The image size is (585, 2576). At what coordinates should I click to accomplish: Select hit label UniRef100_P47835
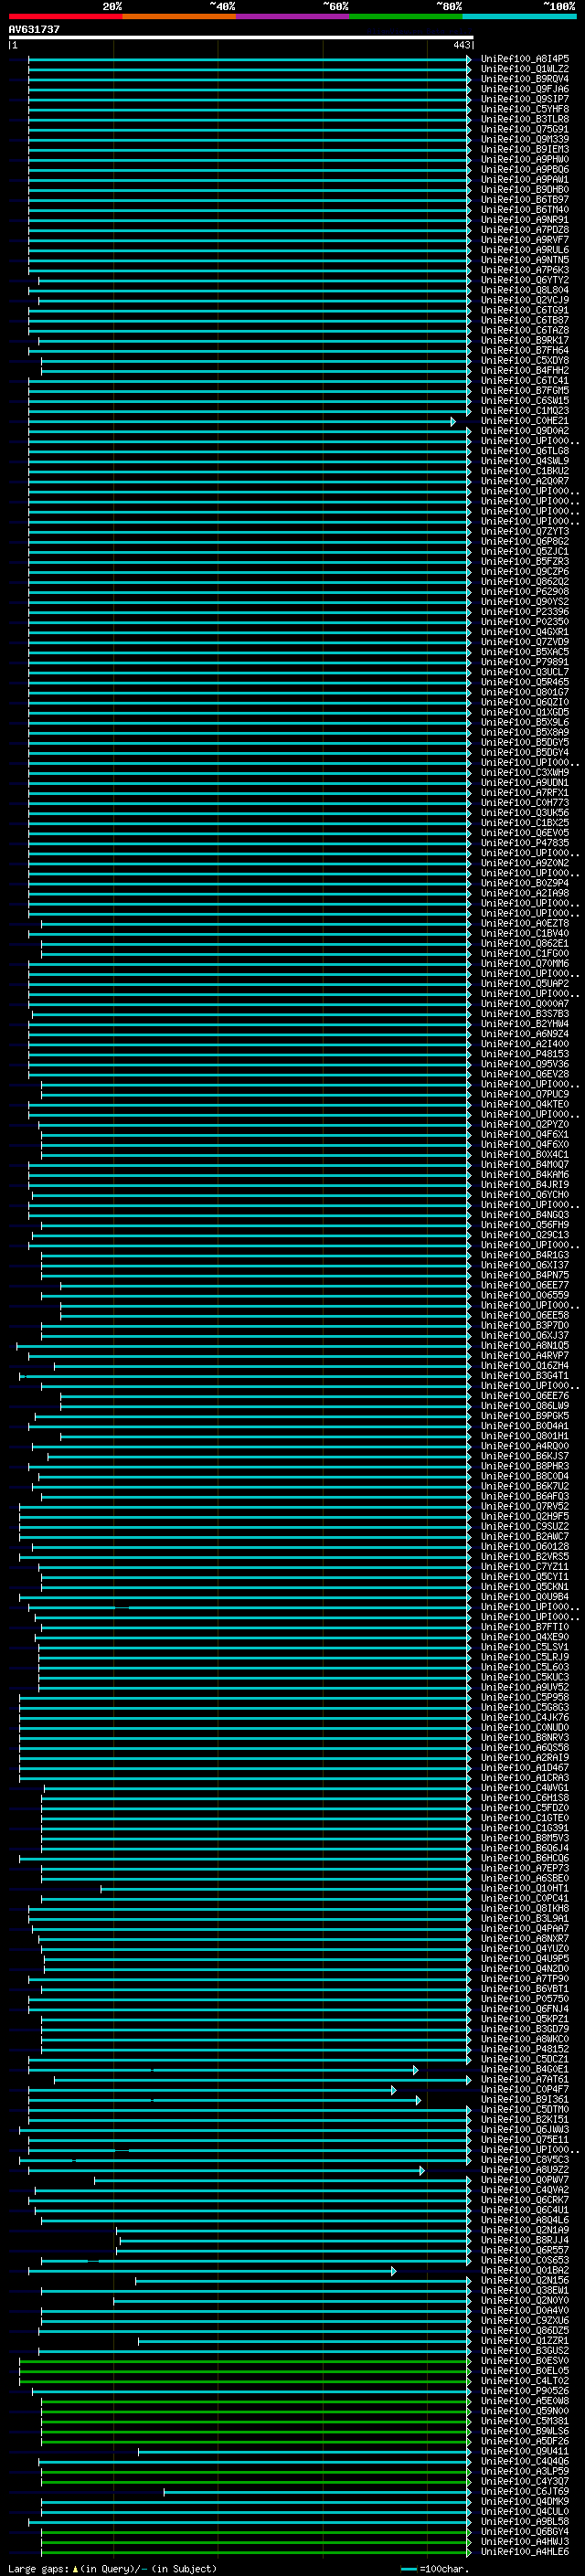point(525,843)
